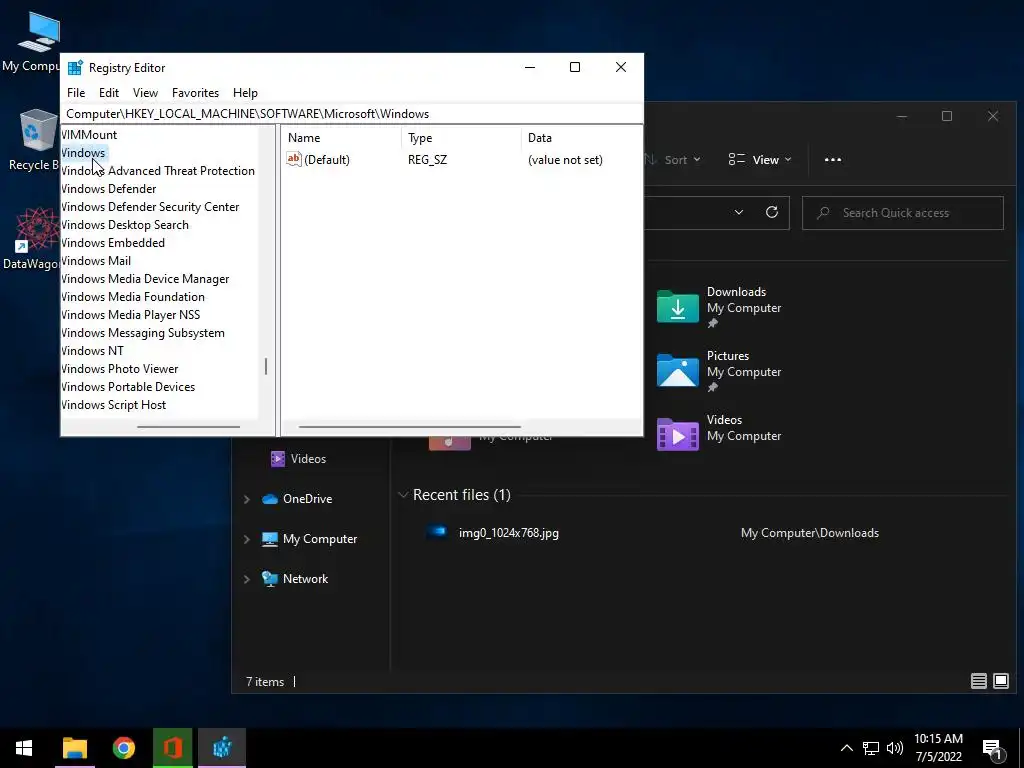Open the Videos folder in Quick access
Viewport: 1024px width, 768px height.
[x=718, y=435]
